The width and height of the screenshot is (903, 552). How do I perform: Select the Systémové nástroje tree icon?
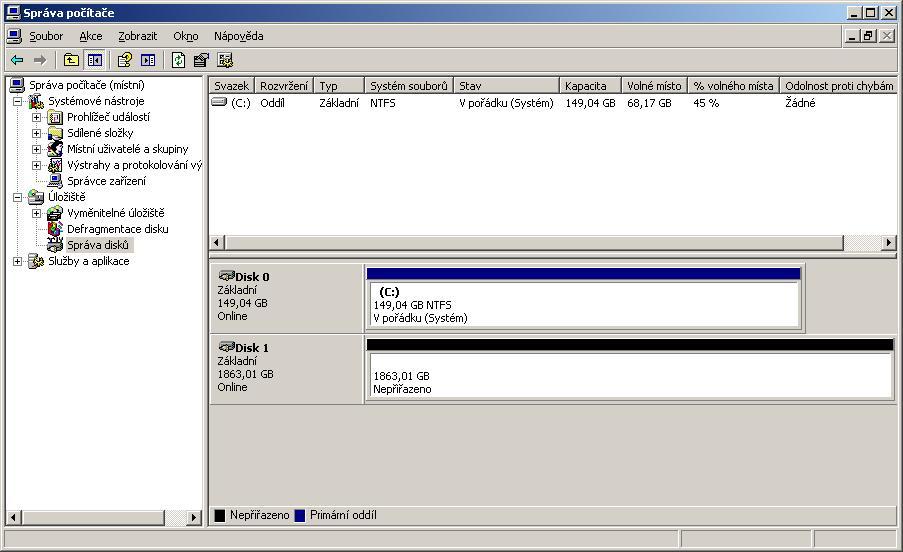pyautogui.click(x=36, y=101)
